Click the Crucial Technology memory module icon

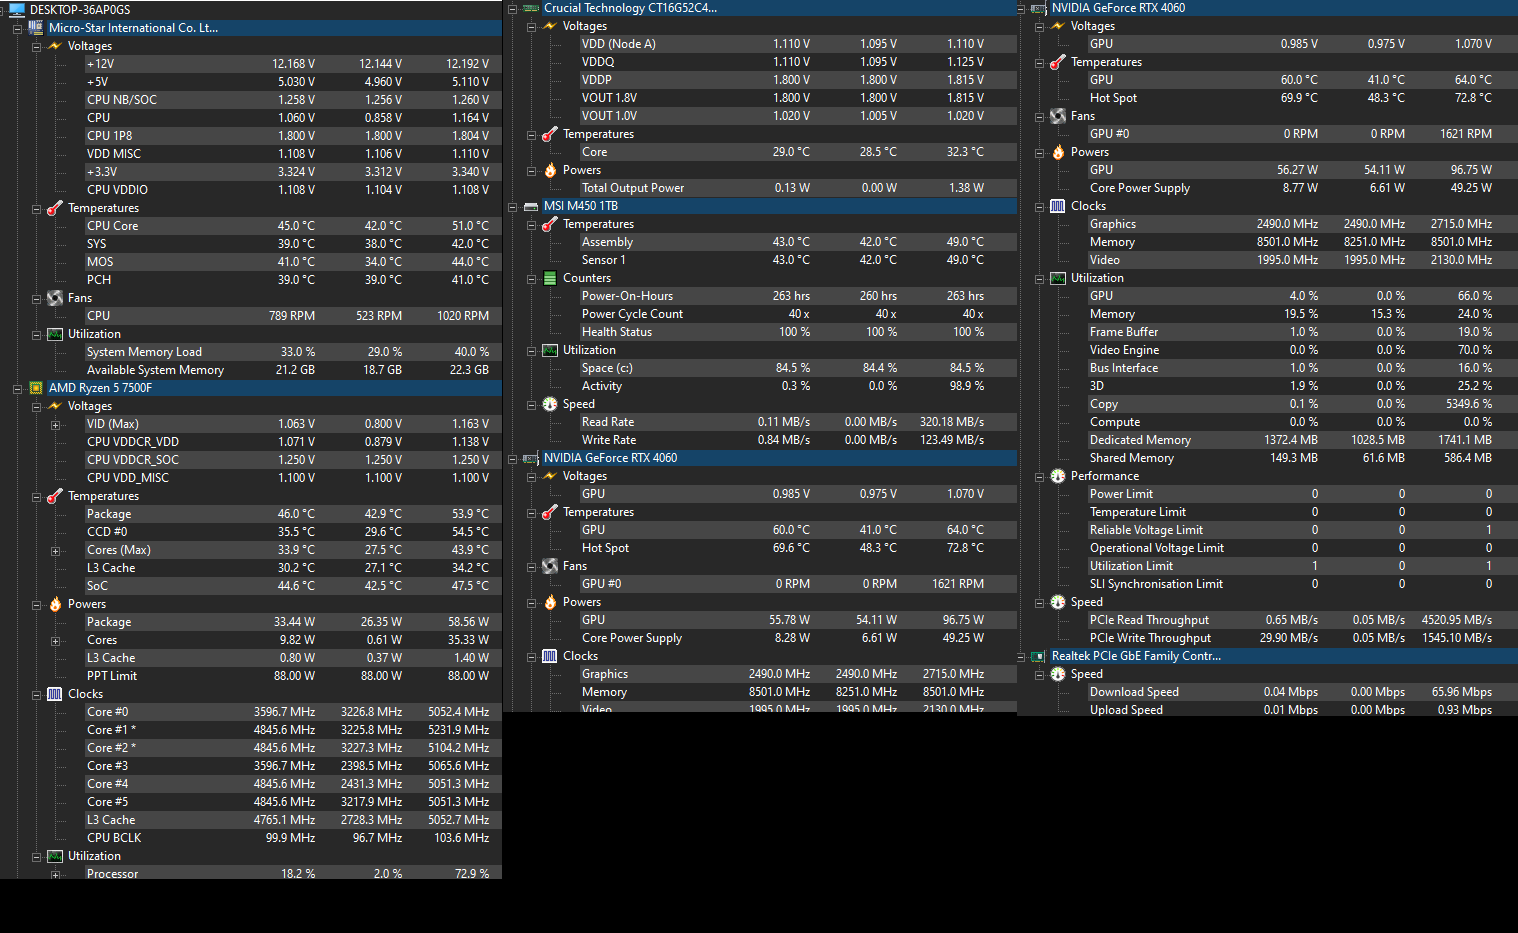pos(531,8)
